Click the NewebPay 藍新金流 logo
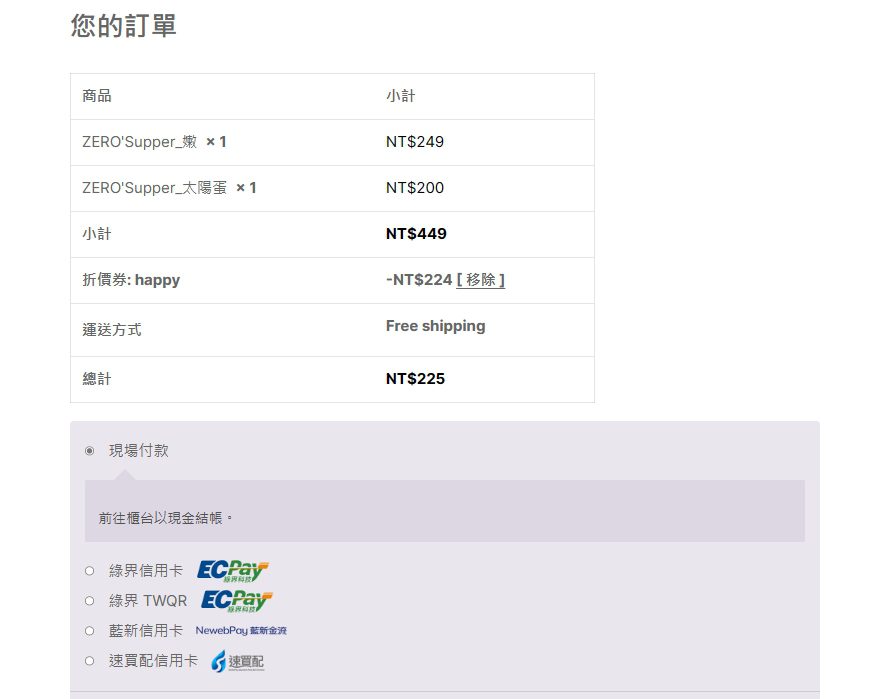 (x=241, y=631)
